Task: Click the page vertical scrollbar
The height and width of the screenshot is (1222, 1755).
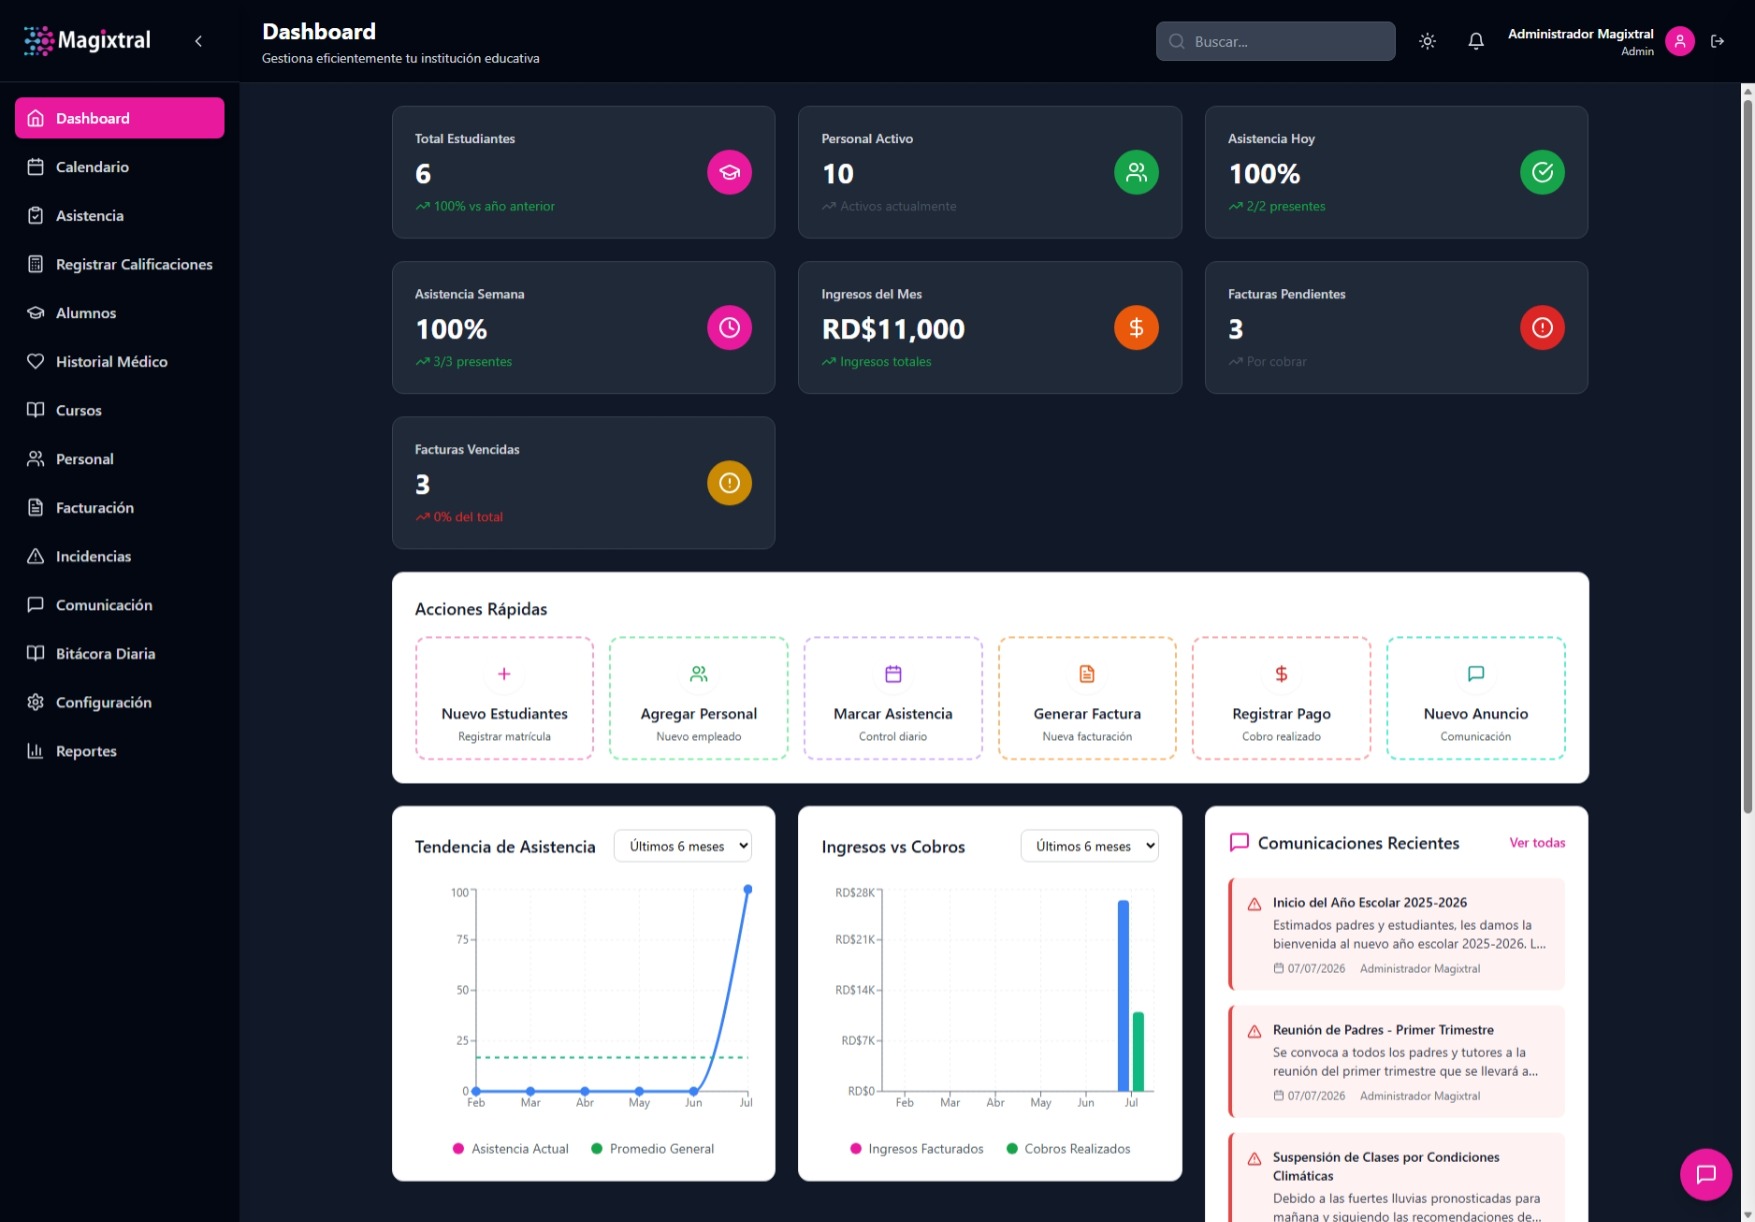Action: click(x=1747, y=456)
